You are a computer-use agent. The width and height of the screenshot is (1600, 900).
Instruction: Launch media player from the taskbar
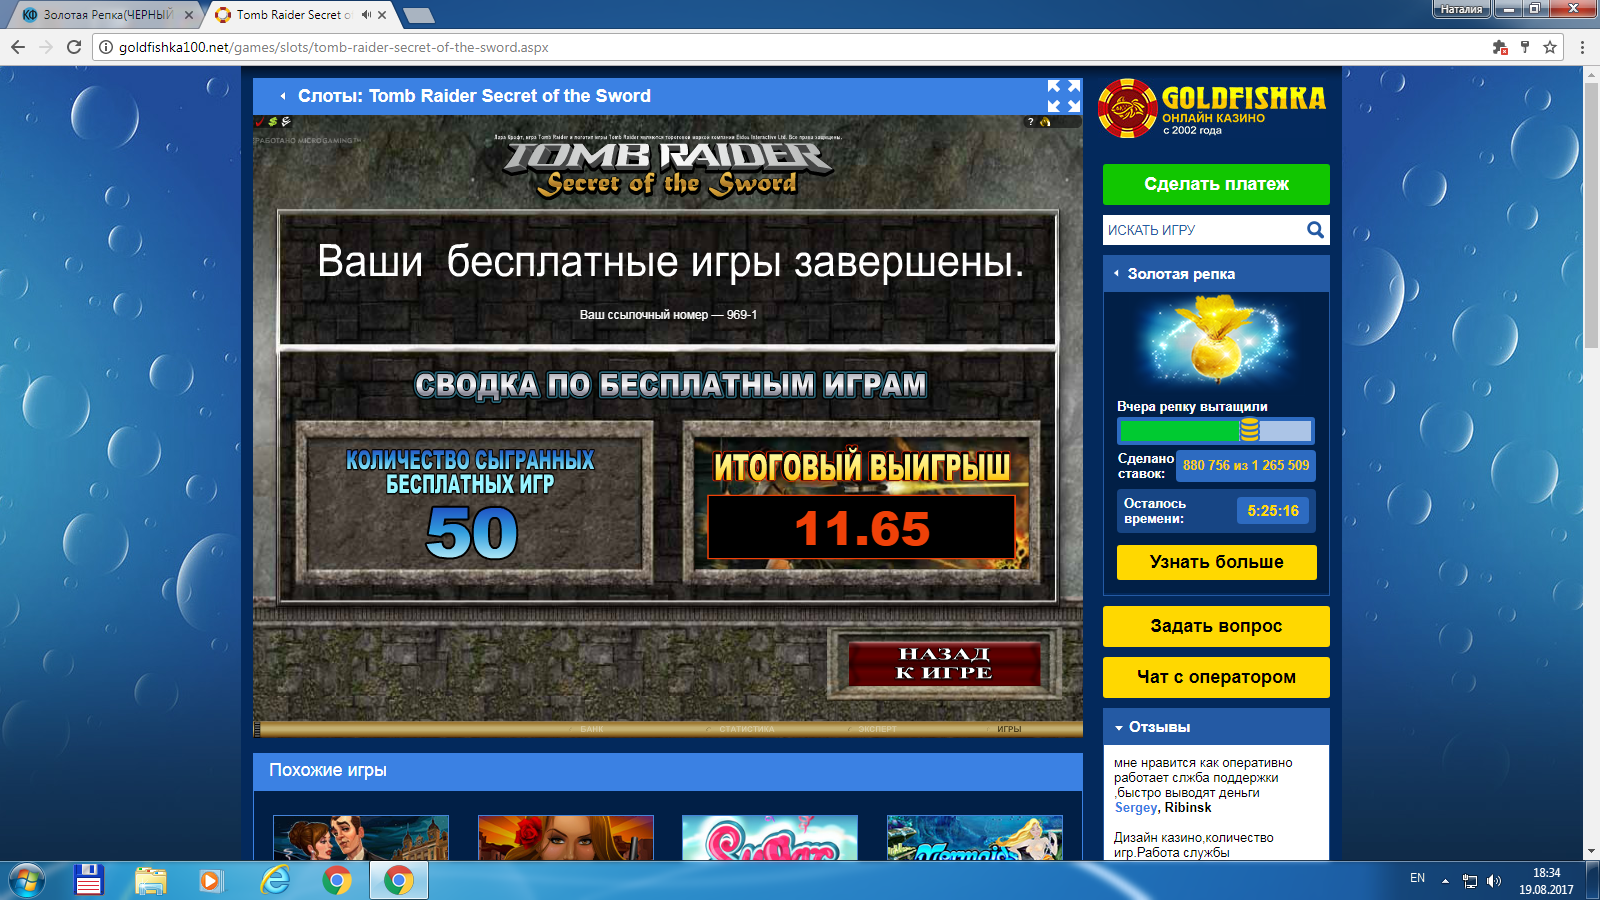pos(211,881)
